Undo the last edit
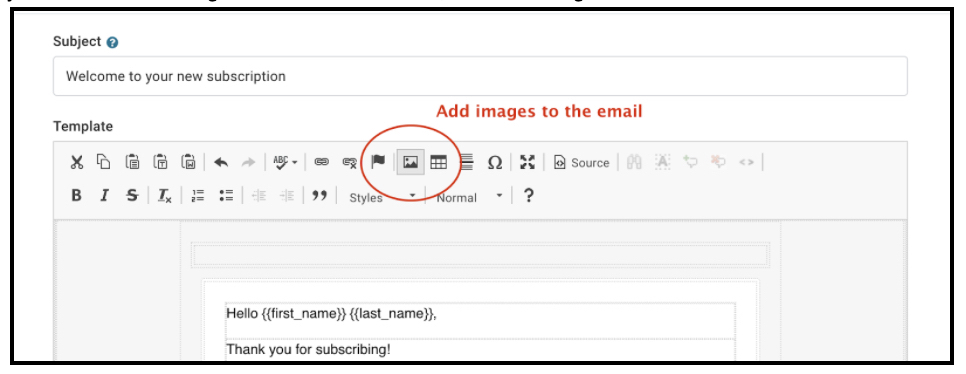This screenshot has height=374, width=966. (x=221, y=163)
